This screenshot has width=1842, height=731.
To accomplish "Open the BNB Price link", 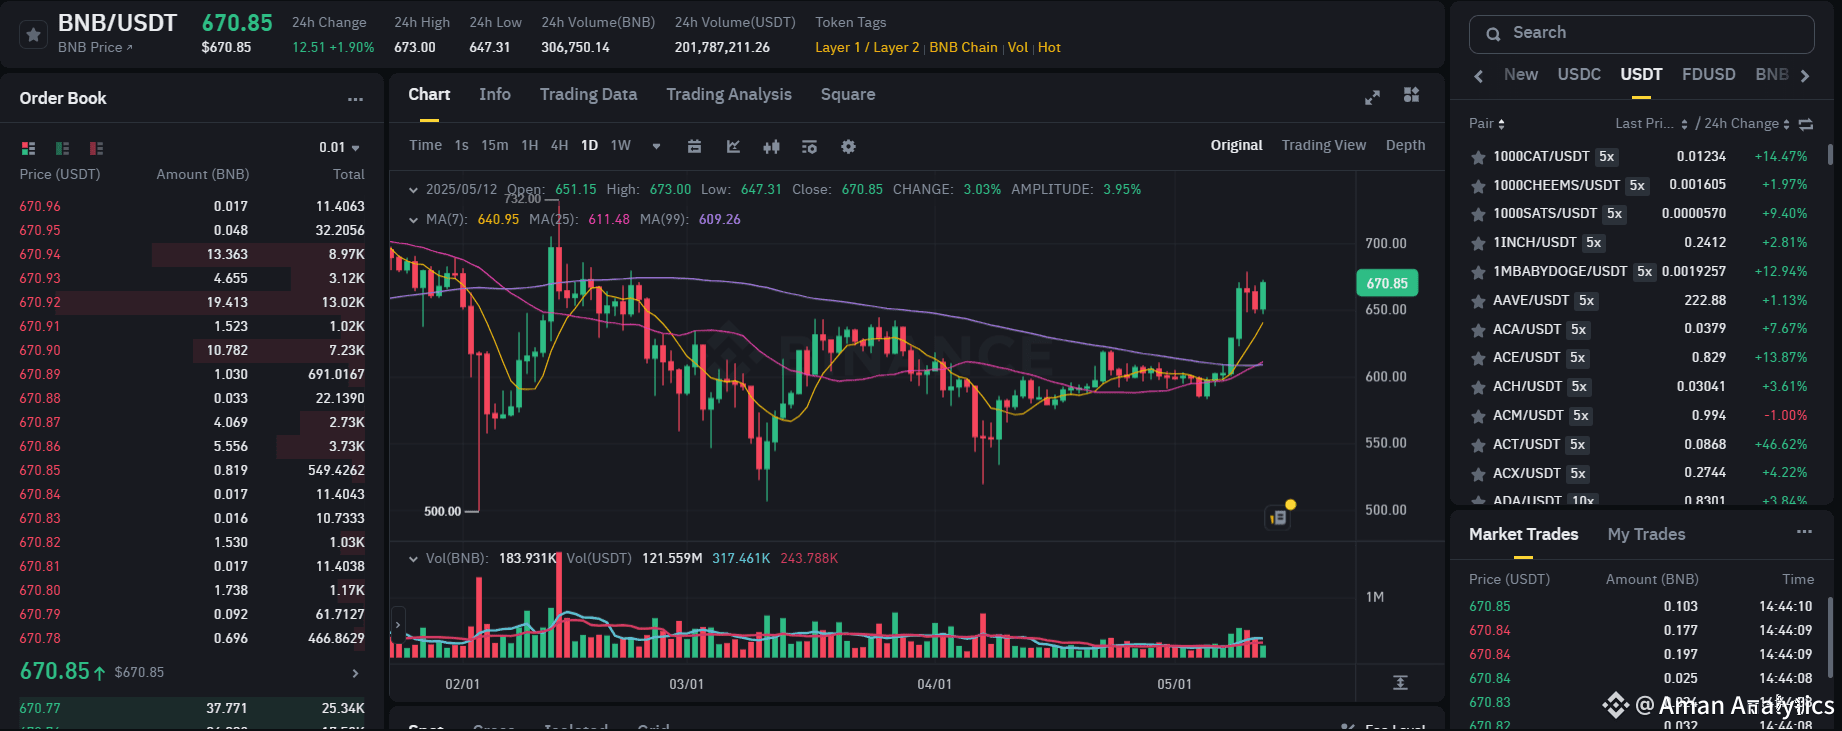I will pos(95,47).
